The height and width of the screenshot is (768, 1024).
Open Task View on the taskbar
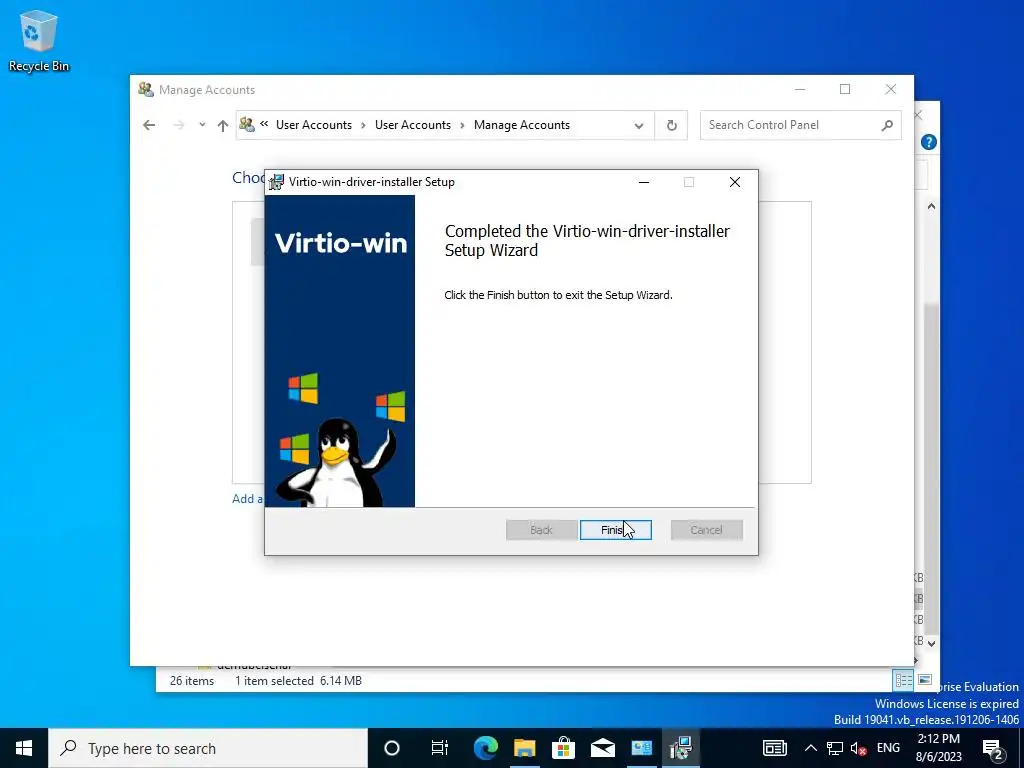click(440, 748)
